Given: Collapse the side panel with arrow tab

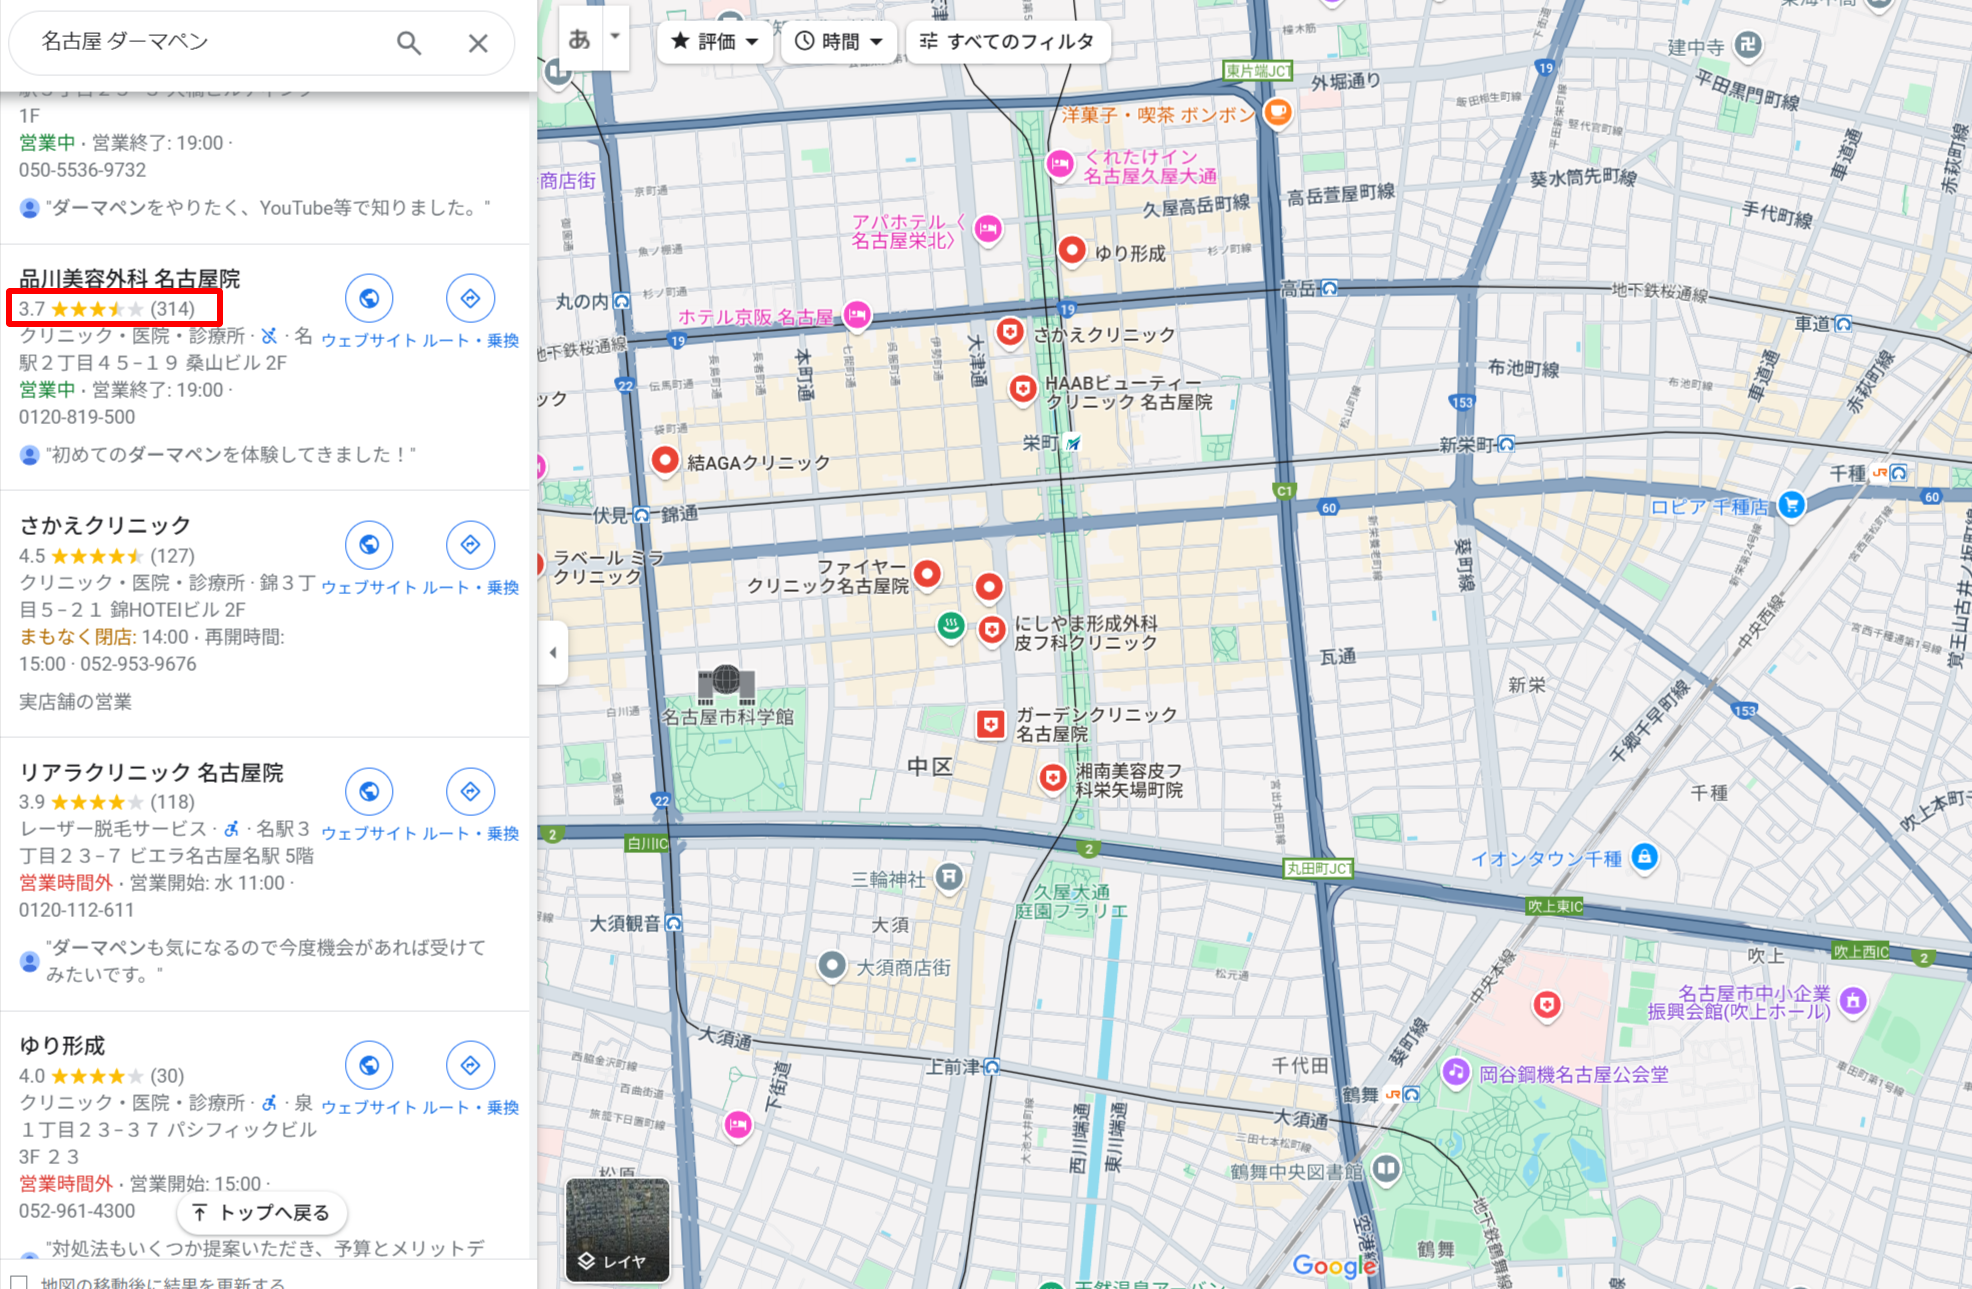Looking at the screenshot, I should [x=553, y=653].
